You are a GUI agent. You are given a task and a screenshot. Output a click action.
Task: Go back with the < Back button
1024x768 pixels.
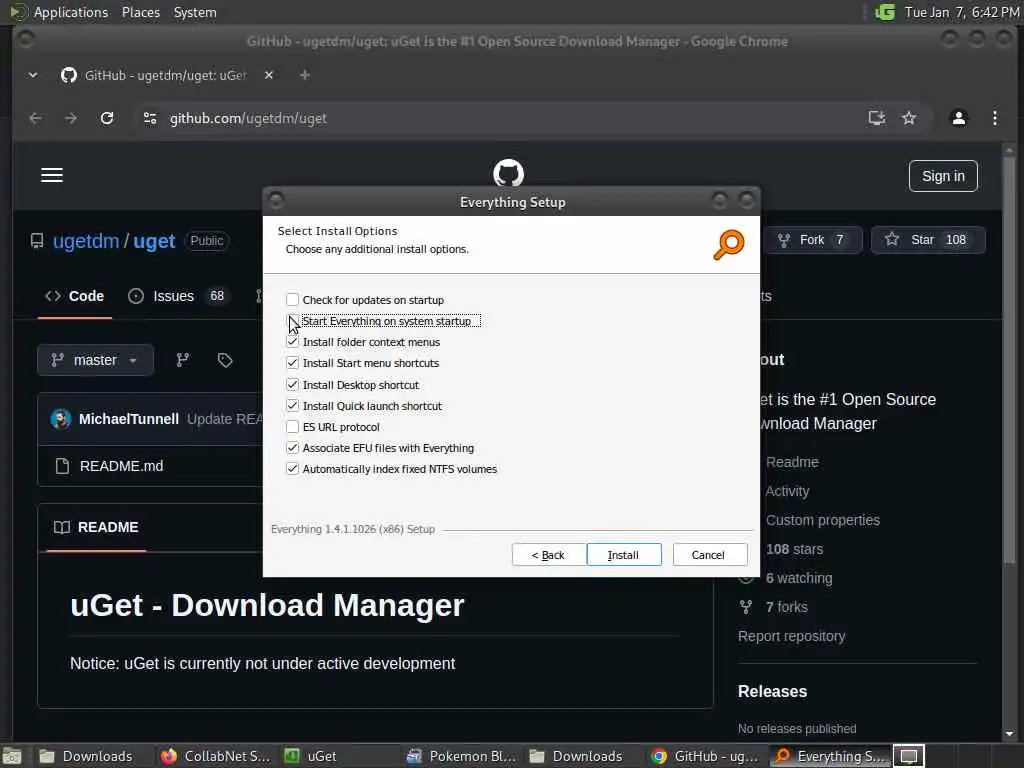[549, 554]
